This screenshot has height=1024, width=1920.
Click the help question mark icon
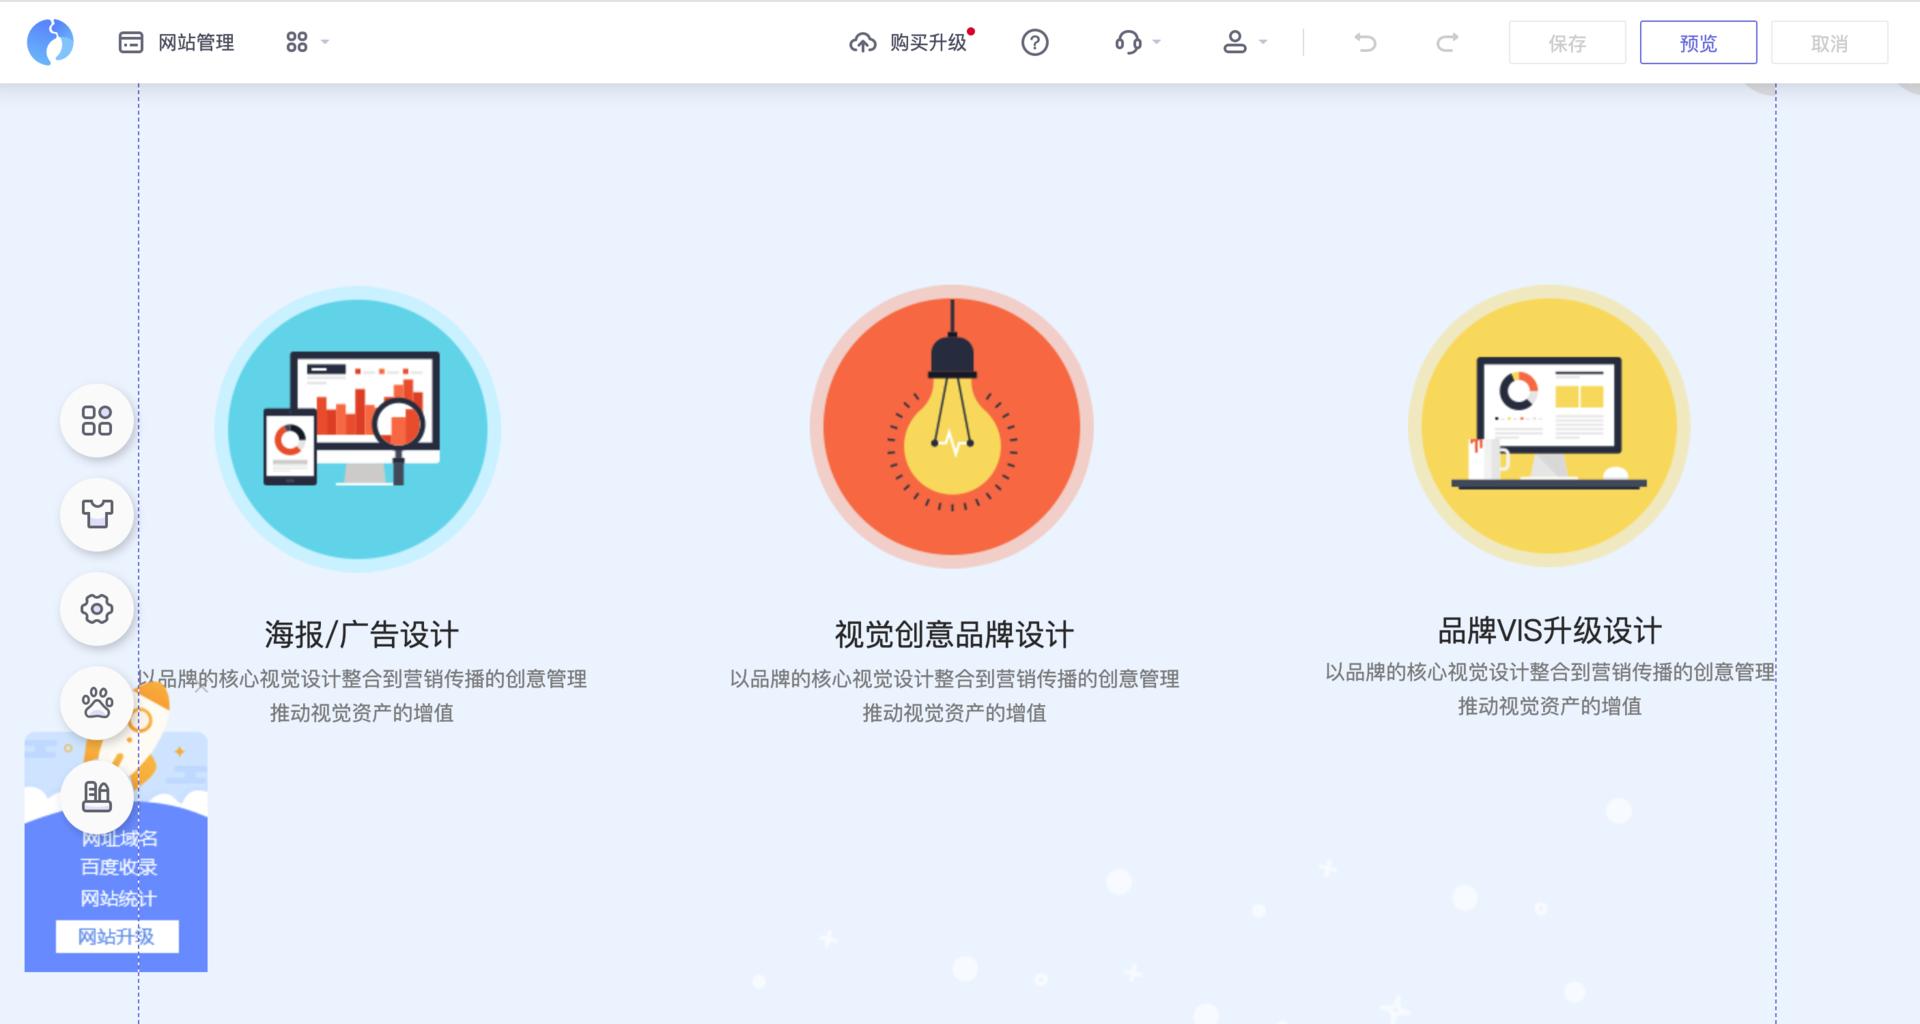(x=1035, y=42)
